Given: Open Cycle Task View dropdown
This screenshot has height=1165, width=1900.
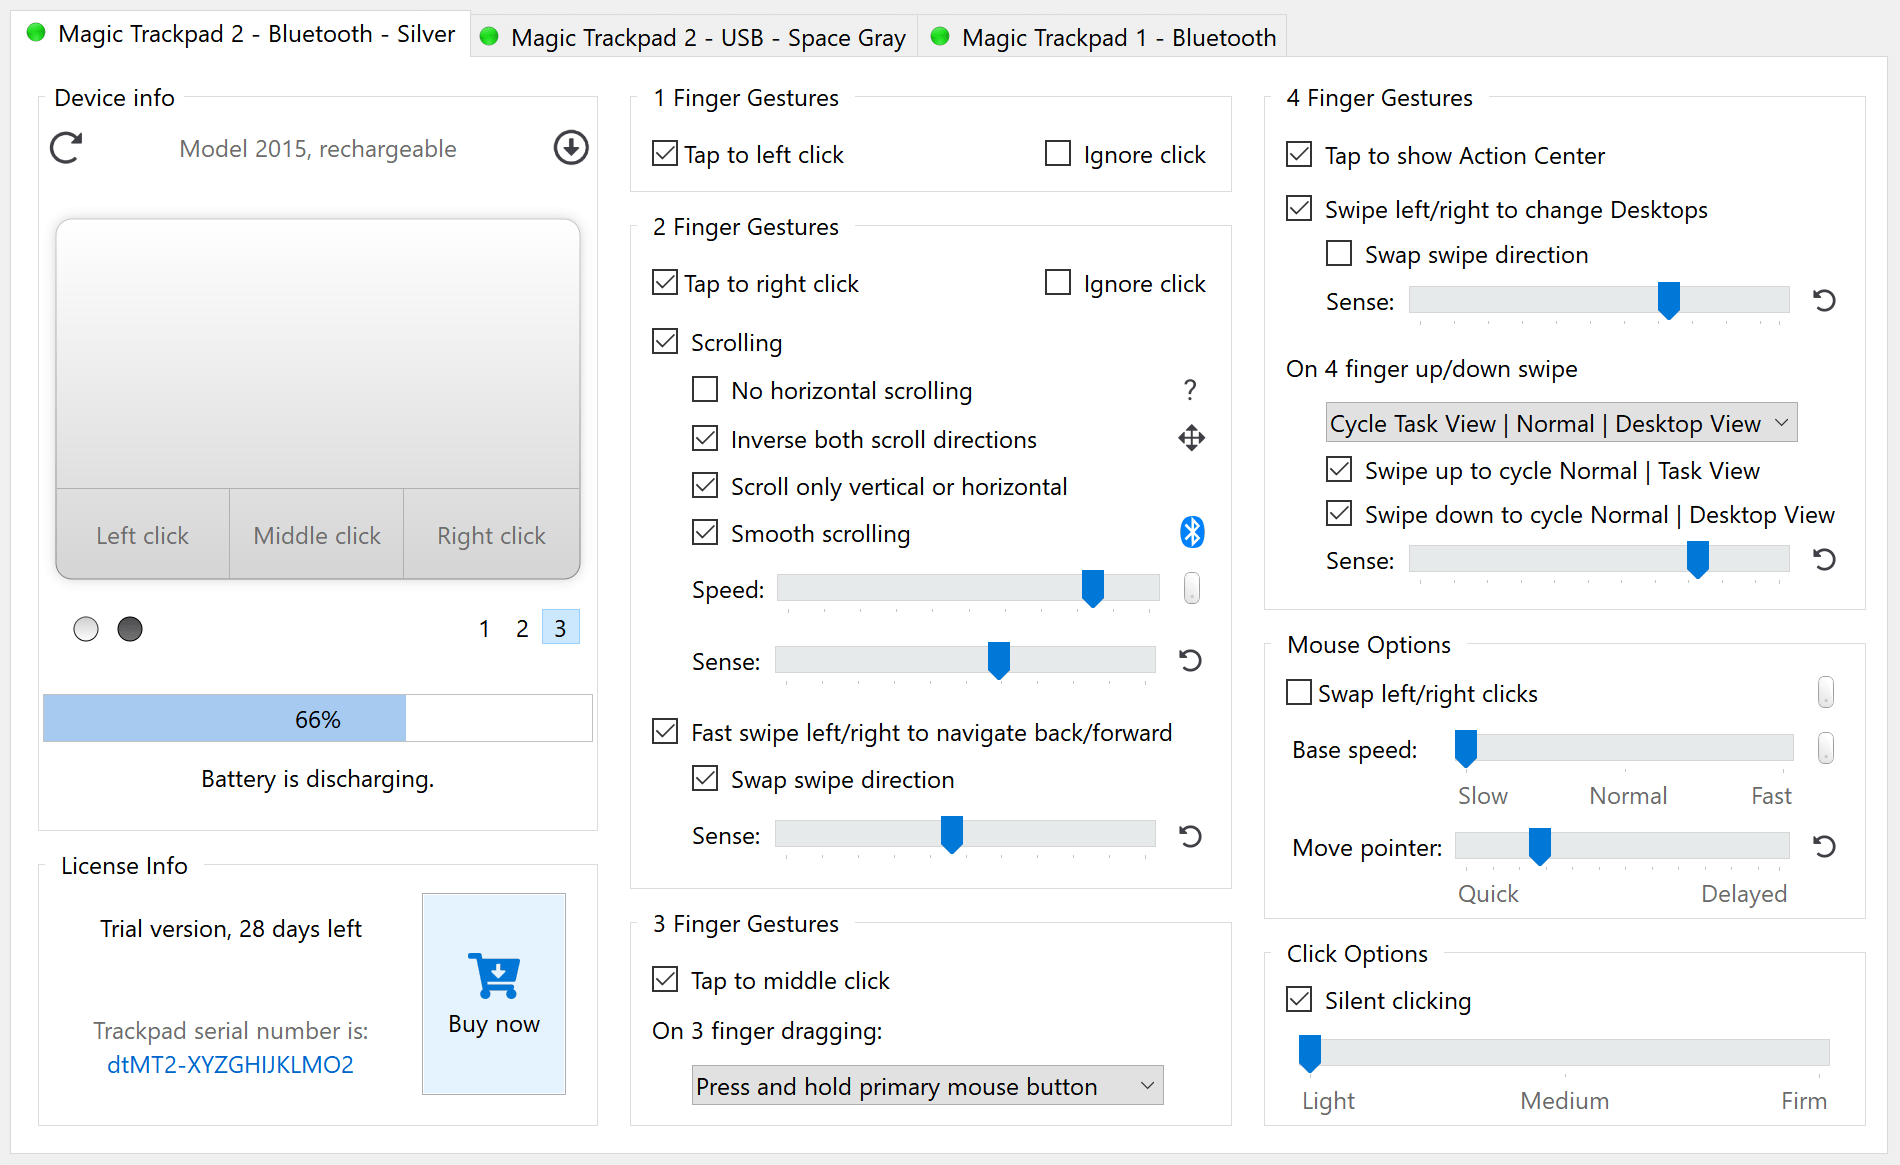Looking at the screenshot, I should (x=1561, y=423).
